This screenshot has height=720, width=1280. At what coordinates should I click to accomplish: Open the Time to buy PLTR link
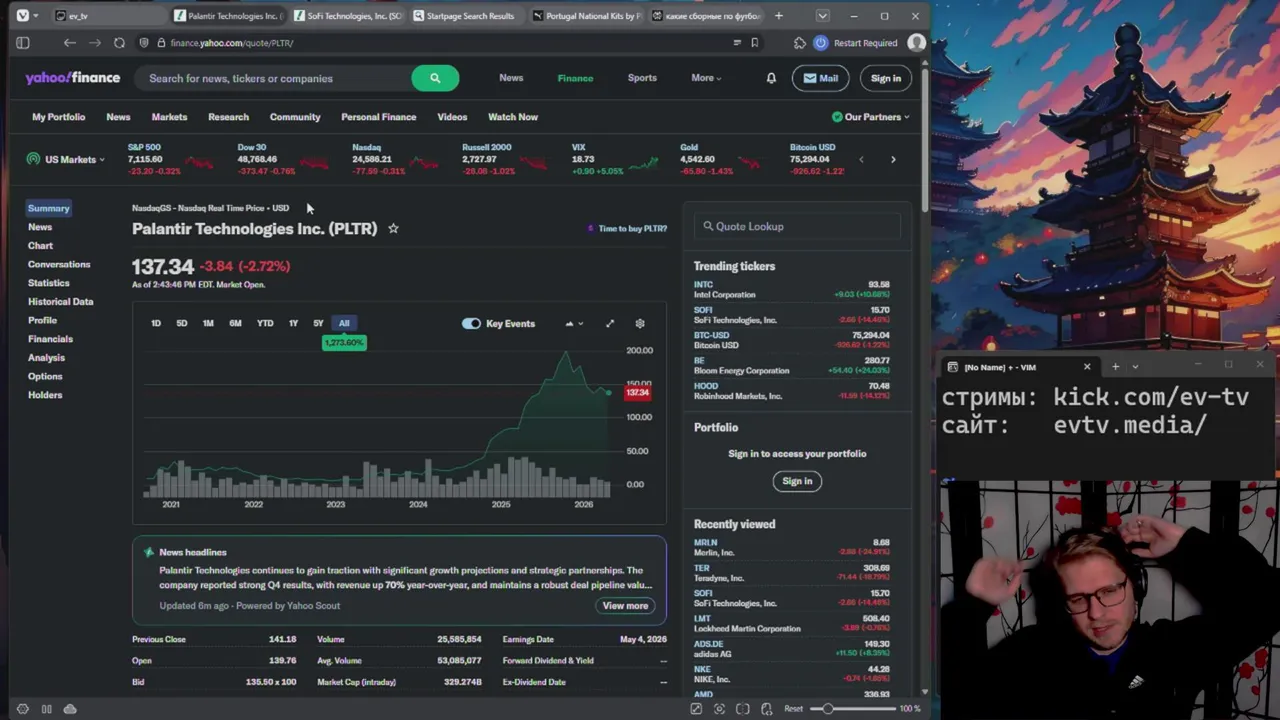(627, 228)
